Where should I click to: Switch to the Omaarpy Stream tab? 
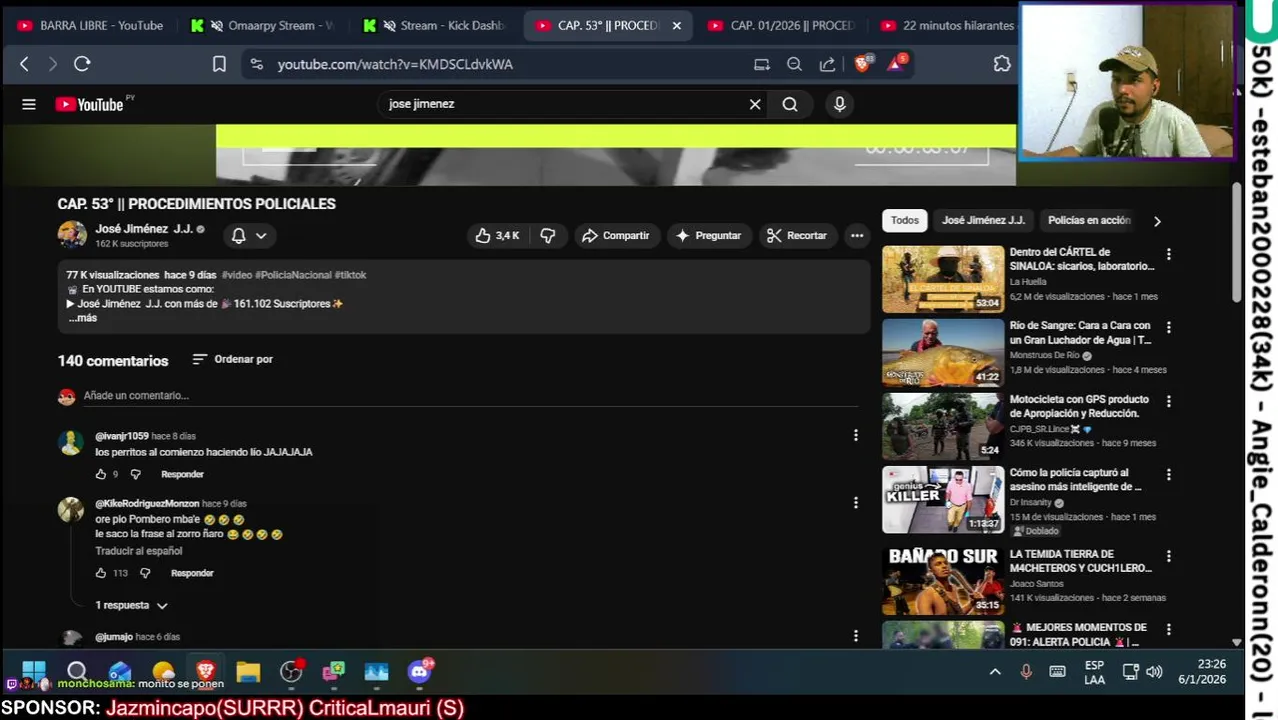tap(265, 26)
